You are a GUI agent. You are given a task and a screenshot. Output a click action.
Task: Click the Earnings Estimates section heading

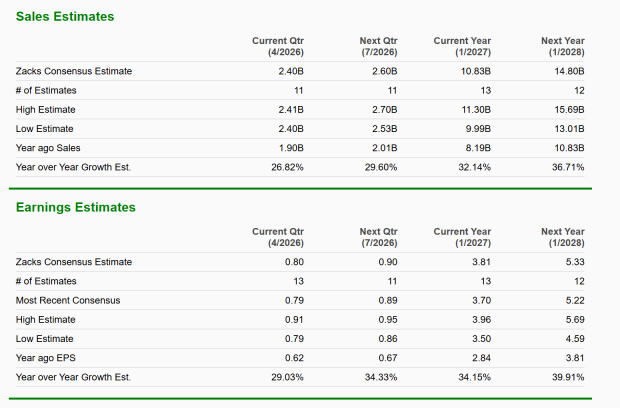[76, 207]
